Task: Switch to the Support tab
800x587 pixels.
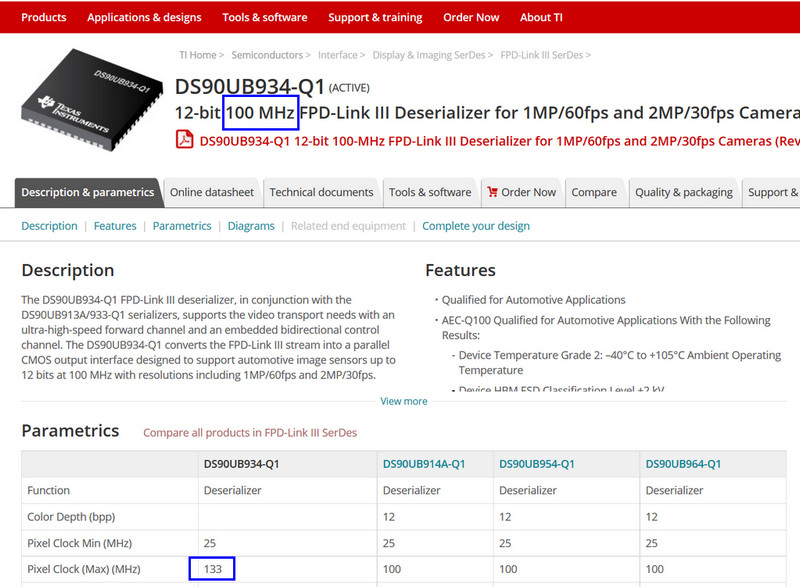Action: coord(772,192)
